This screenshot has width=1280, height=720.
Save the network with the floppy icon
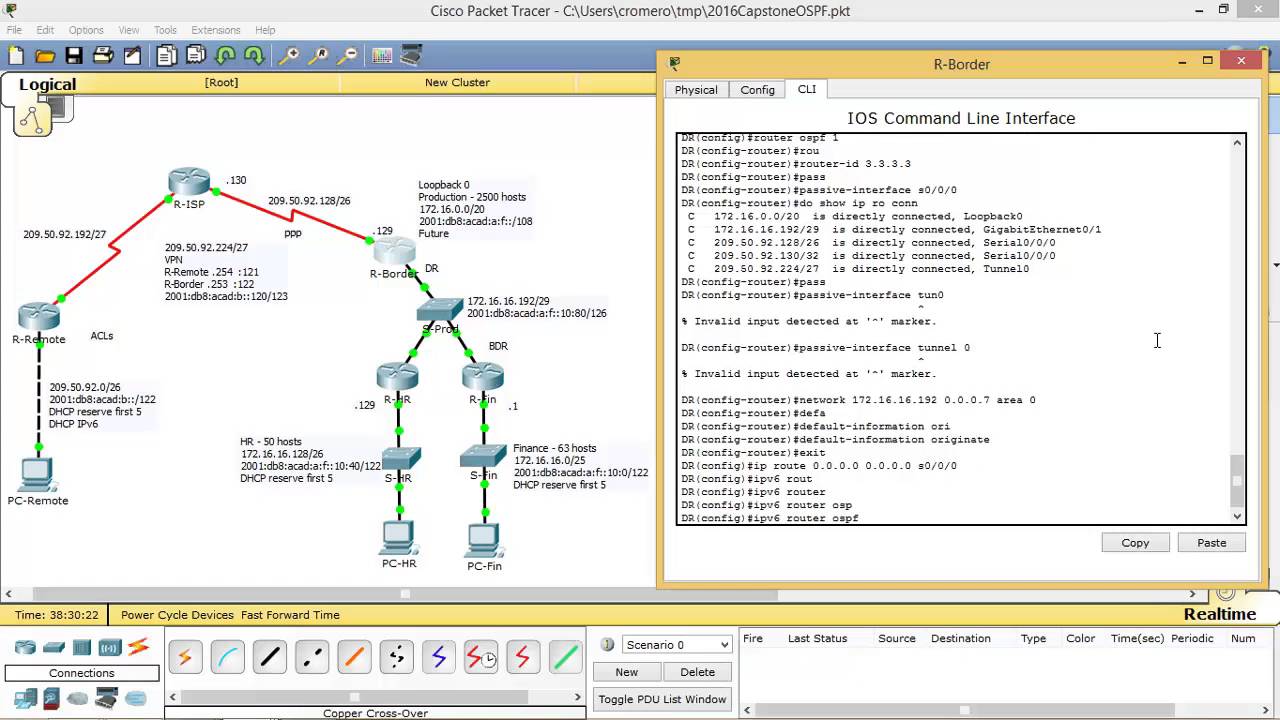click(x=74, y=56)
